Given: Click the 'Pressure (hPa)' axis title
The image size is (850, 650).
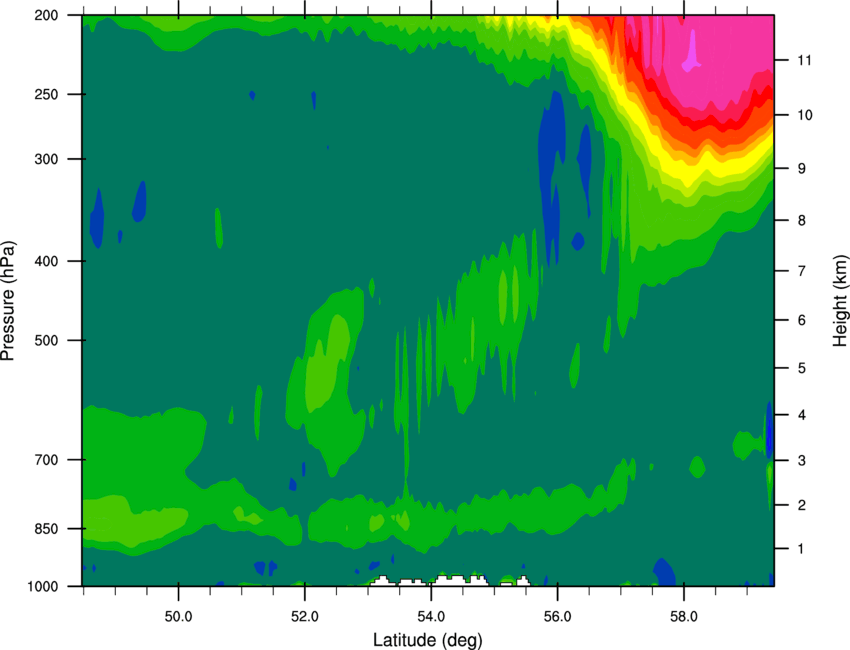Looking at the screenshot, I should click(8, 301).
